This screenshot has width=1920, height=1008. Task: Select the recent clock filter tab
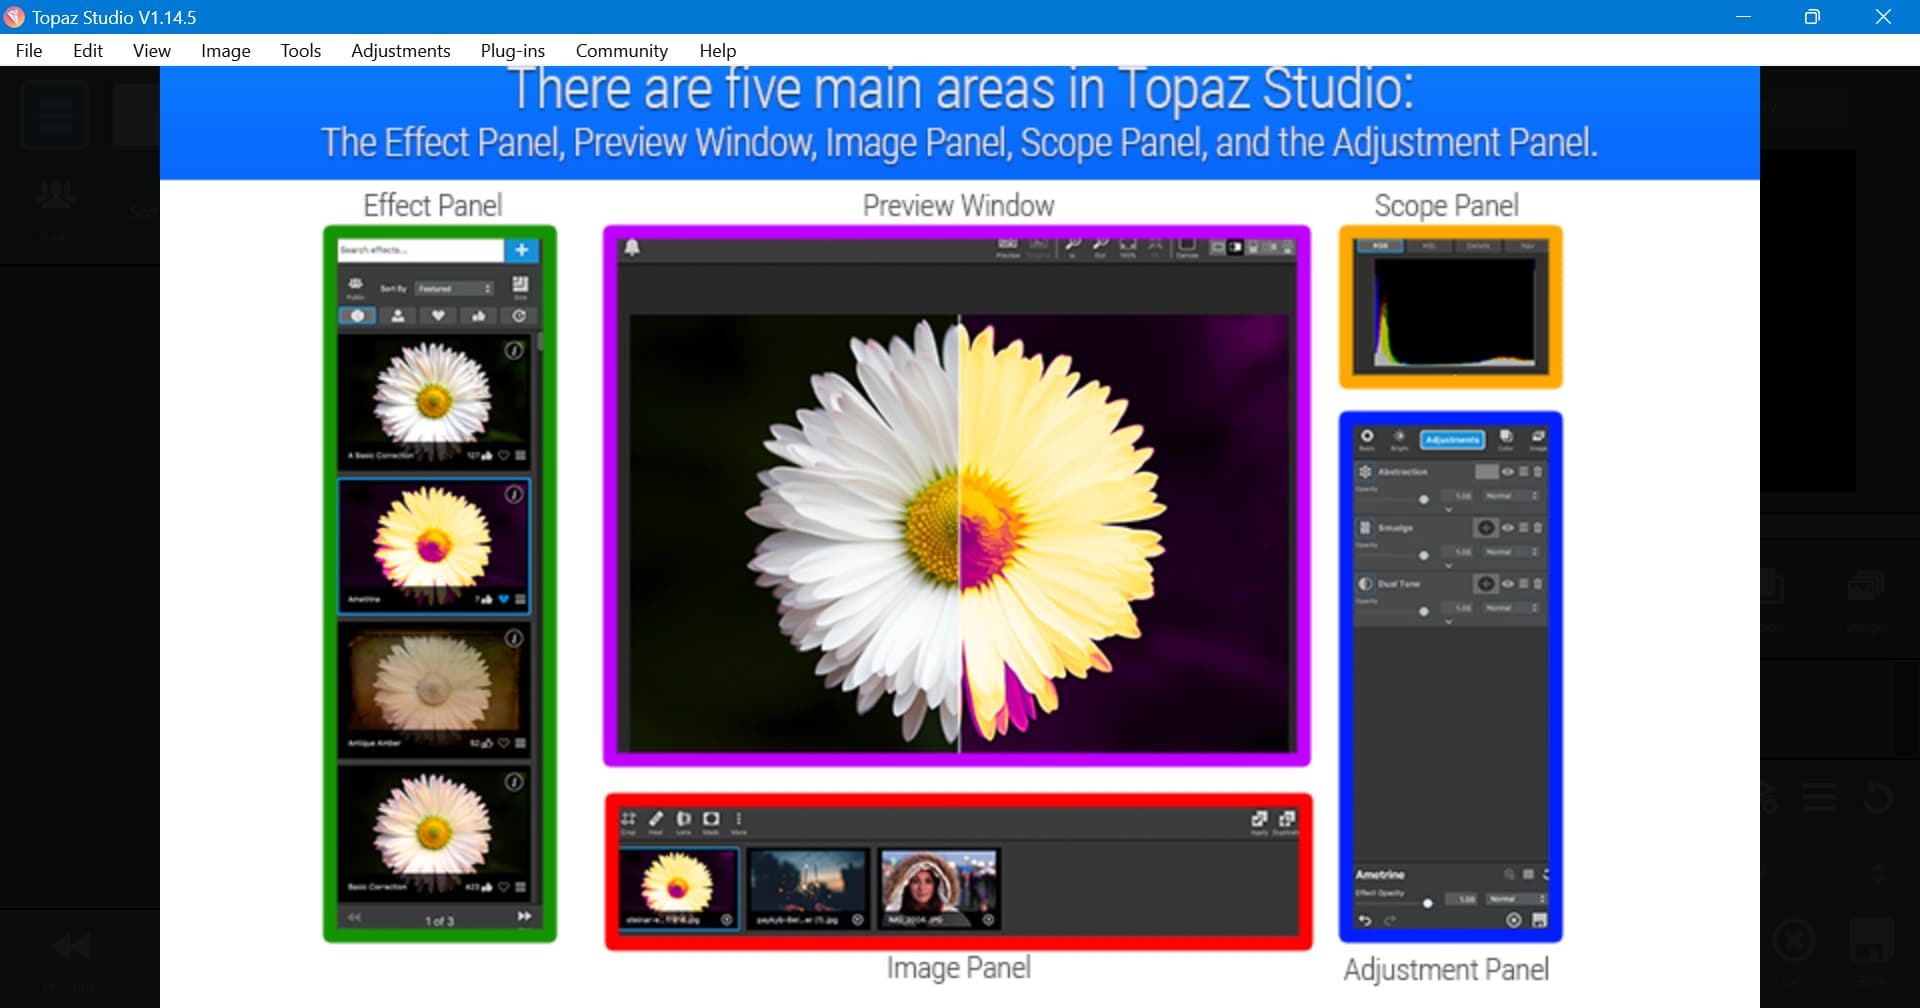tap(519, 316)
